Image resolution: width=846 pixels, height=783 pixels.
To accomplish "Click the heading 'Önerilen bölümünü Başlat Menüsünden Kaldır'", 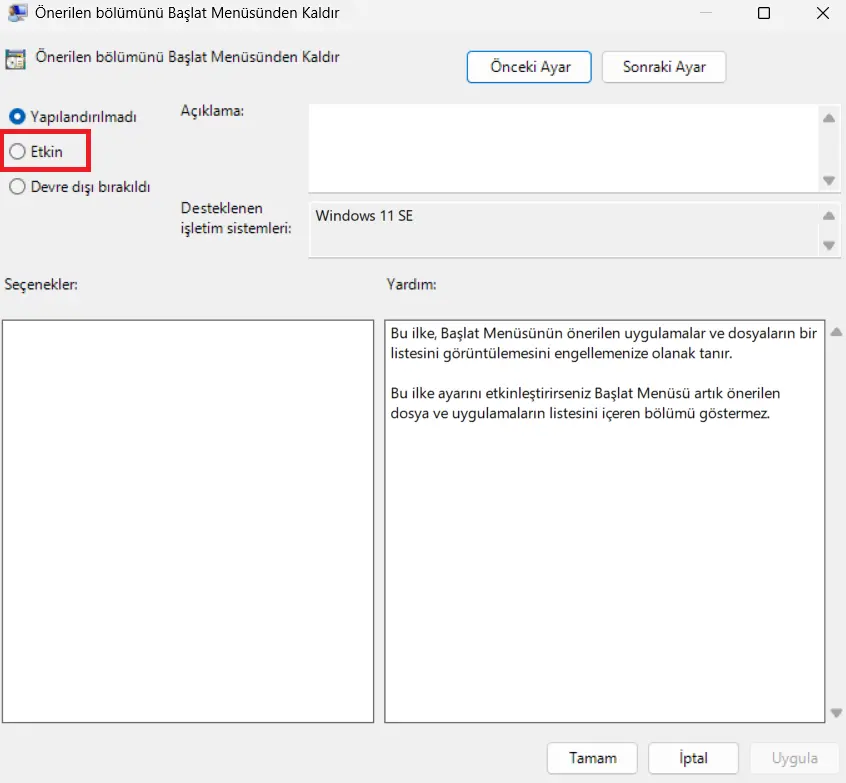I will click(187, 57).
